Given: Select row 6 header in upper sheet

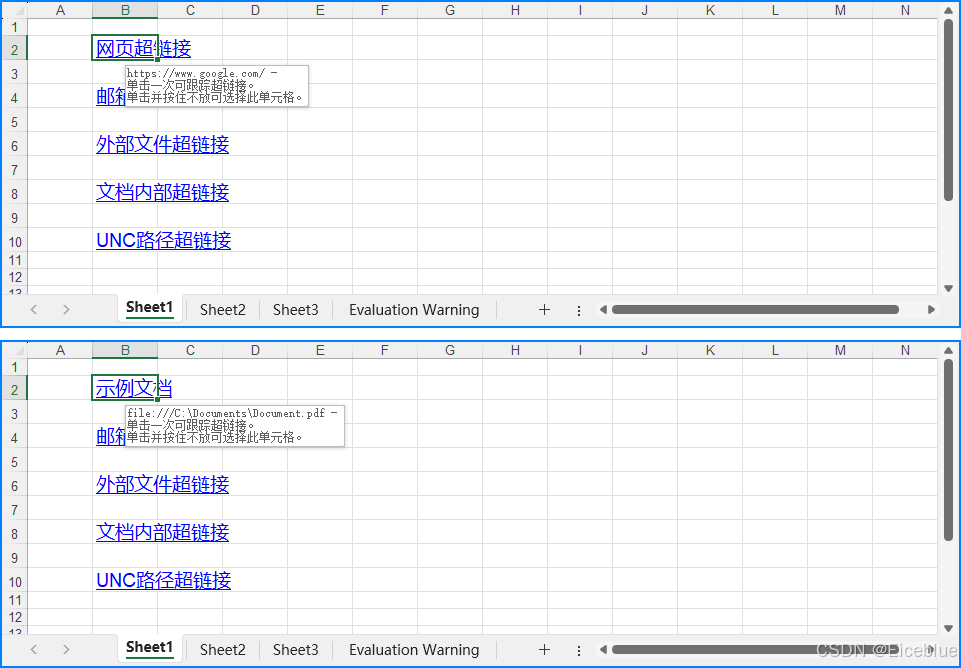Looking at the screenshot, I should (x=15, y=145).
